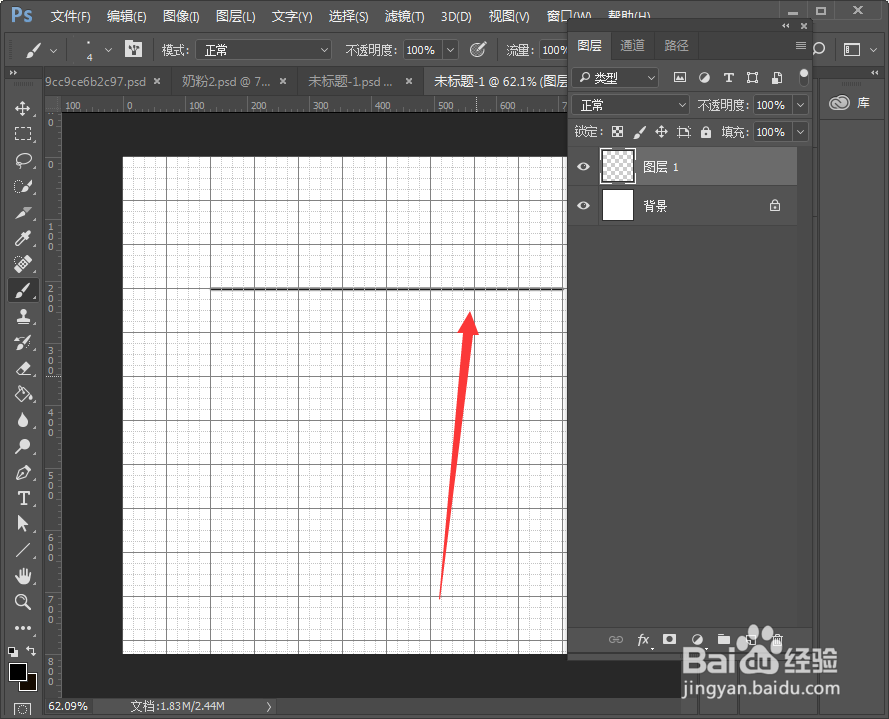Open layer opacity dropdown arrow

point(800,105)
